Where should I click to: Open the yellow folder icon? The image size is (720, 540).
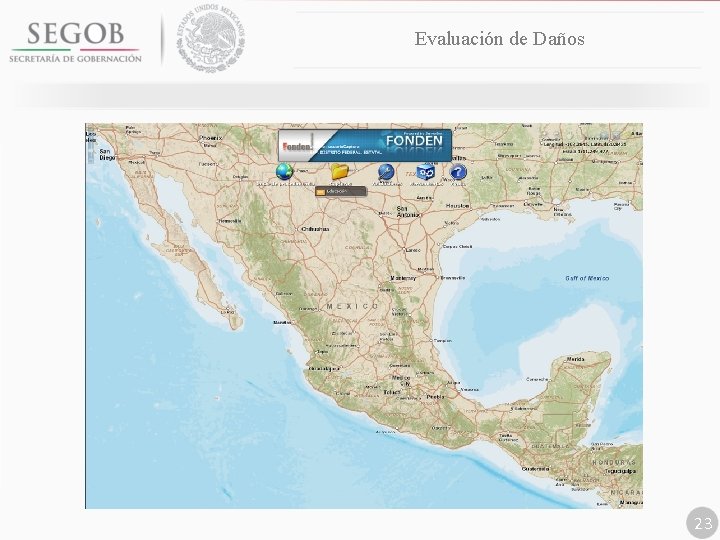tap(340, 171)
